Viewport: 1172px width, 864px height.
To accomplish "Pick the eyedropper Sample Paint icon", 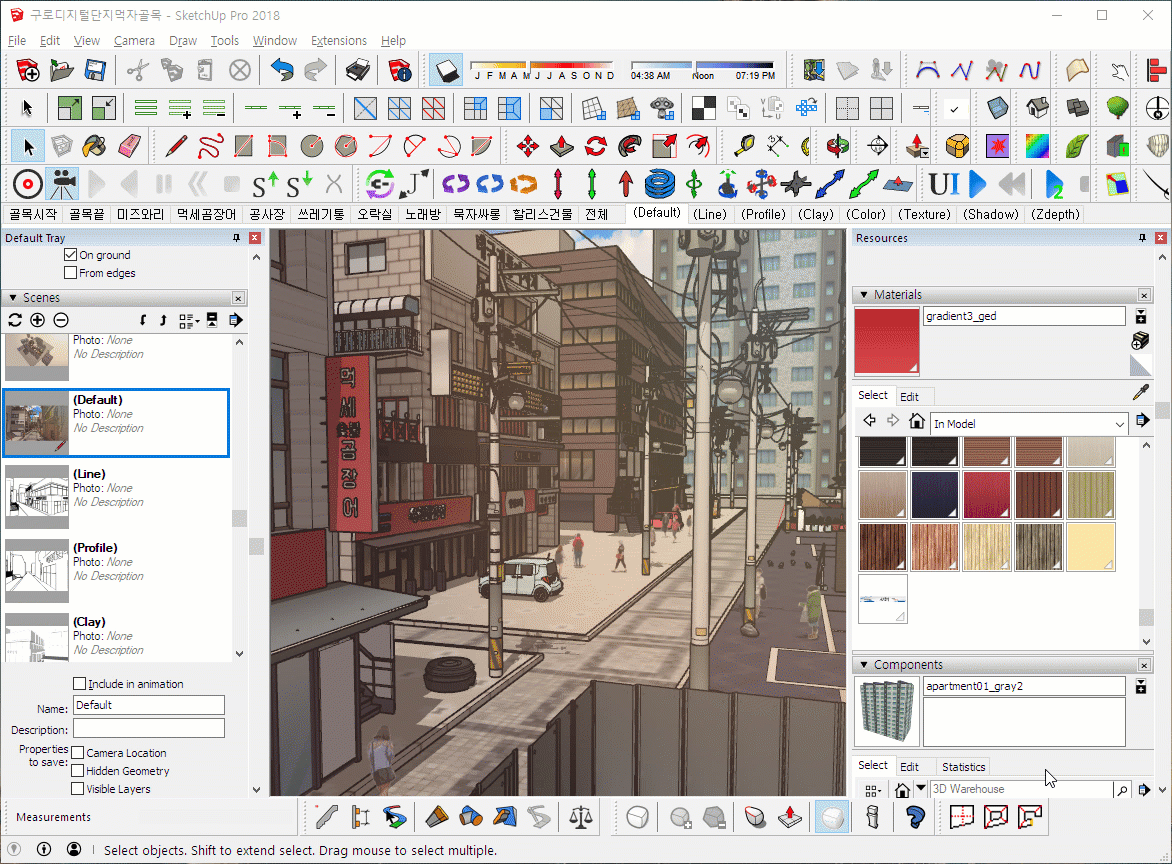I will tap(1141, 392).
